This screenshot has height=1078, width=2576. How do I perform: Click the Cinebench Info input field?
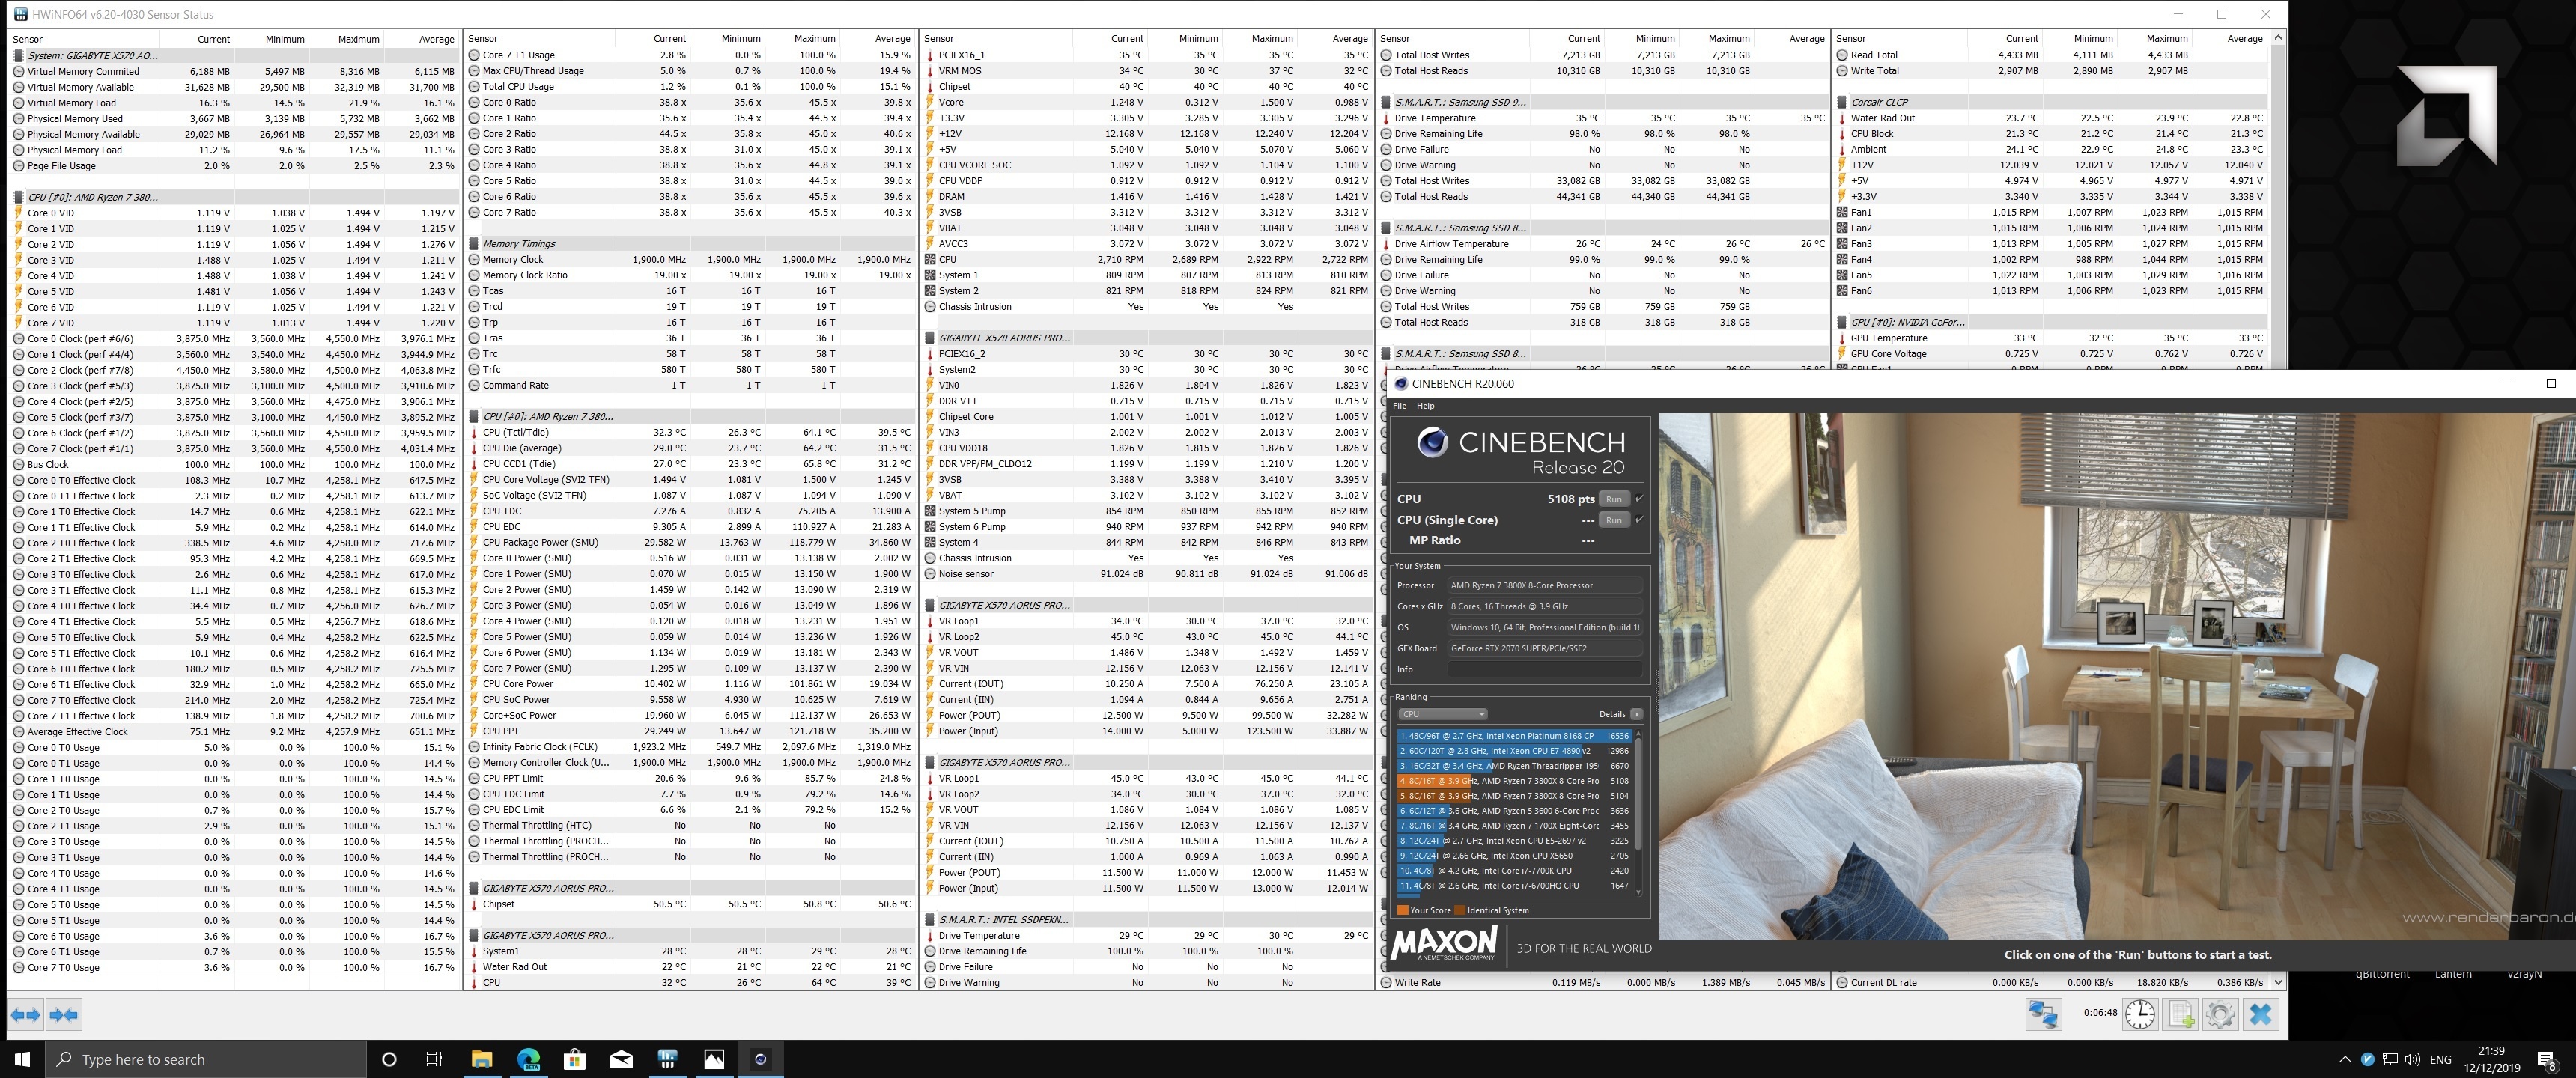pyautogui.click(x=1544, y=669)
